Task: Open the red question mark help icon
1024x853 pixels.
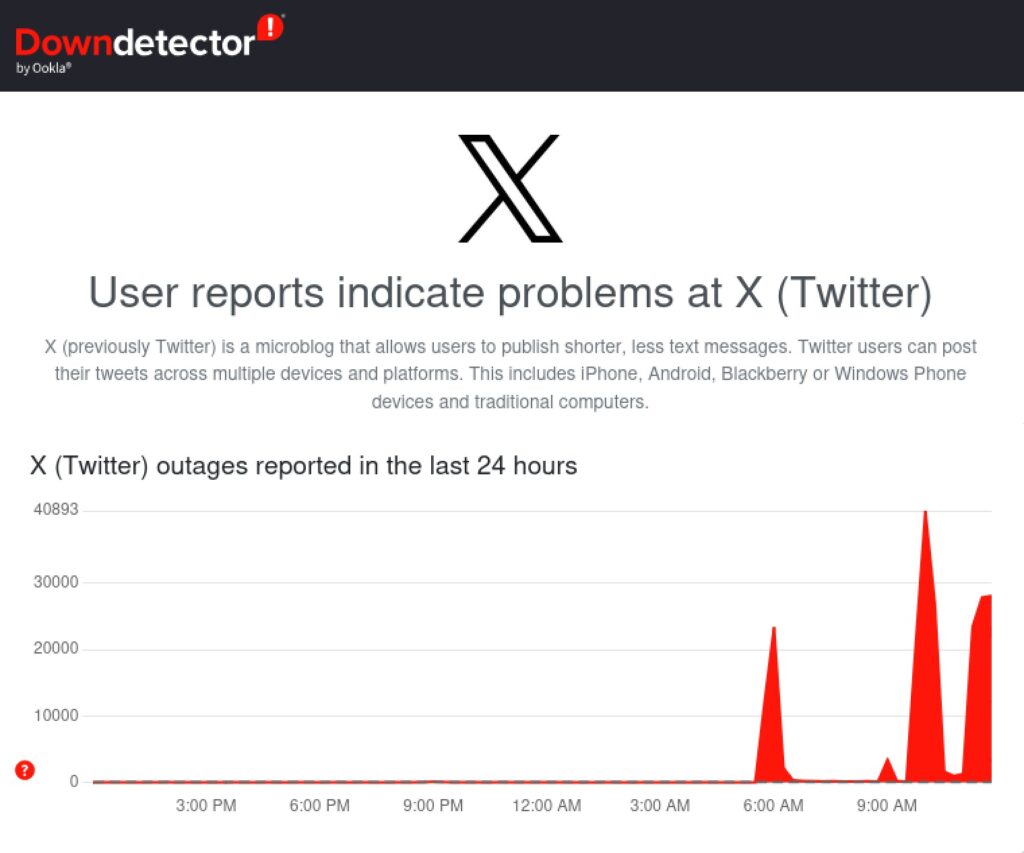Action: pyautogui.click(x=25, y=770)
